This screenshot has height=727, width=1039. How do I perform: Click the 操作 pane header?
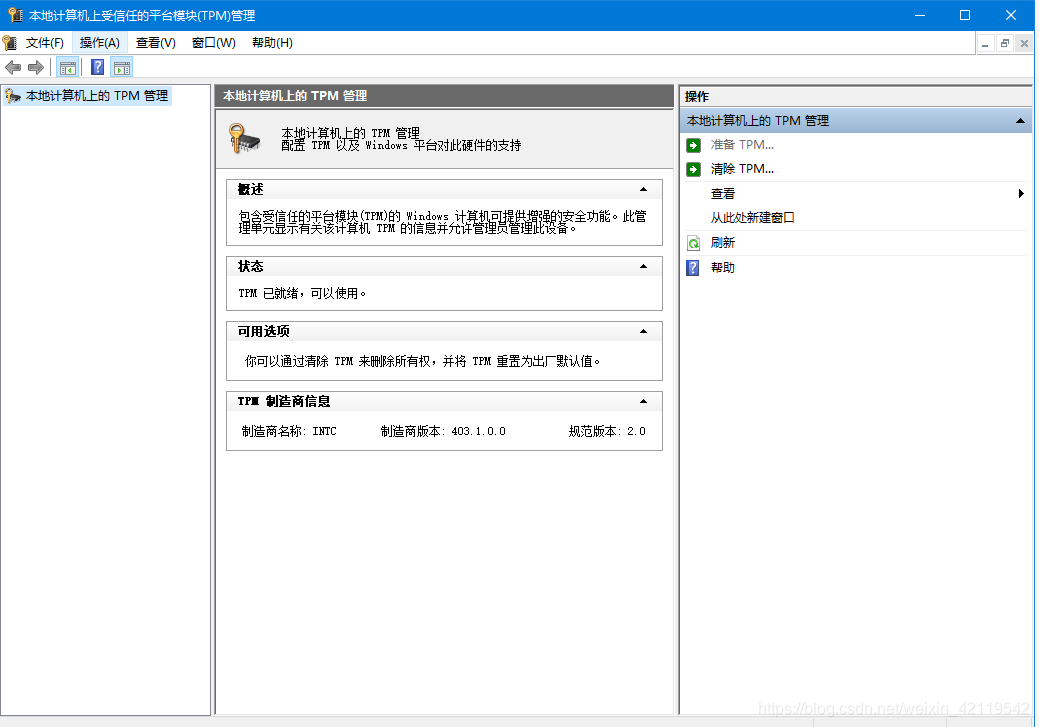(855, 97)
